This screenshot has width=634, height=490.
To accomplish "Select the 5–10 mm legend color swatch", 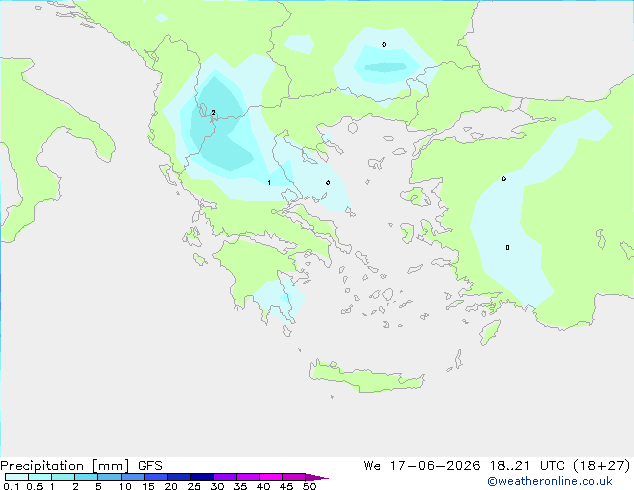I will [109, 477].
